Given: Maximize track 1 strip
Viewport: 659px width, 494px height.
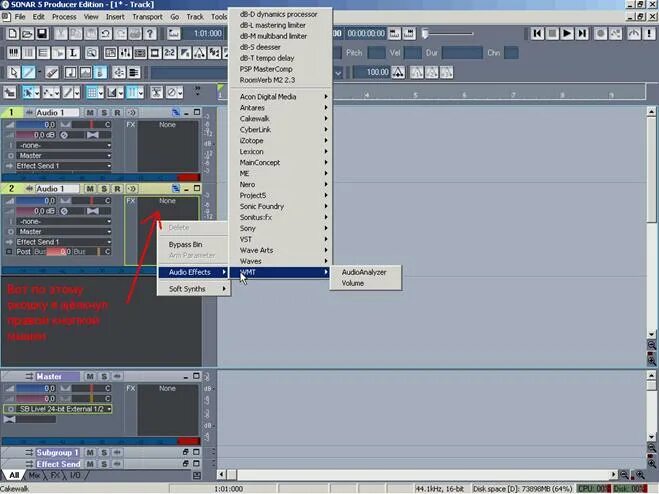Looking at the screenshot, I should [197, 112].
